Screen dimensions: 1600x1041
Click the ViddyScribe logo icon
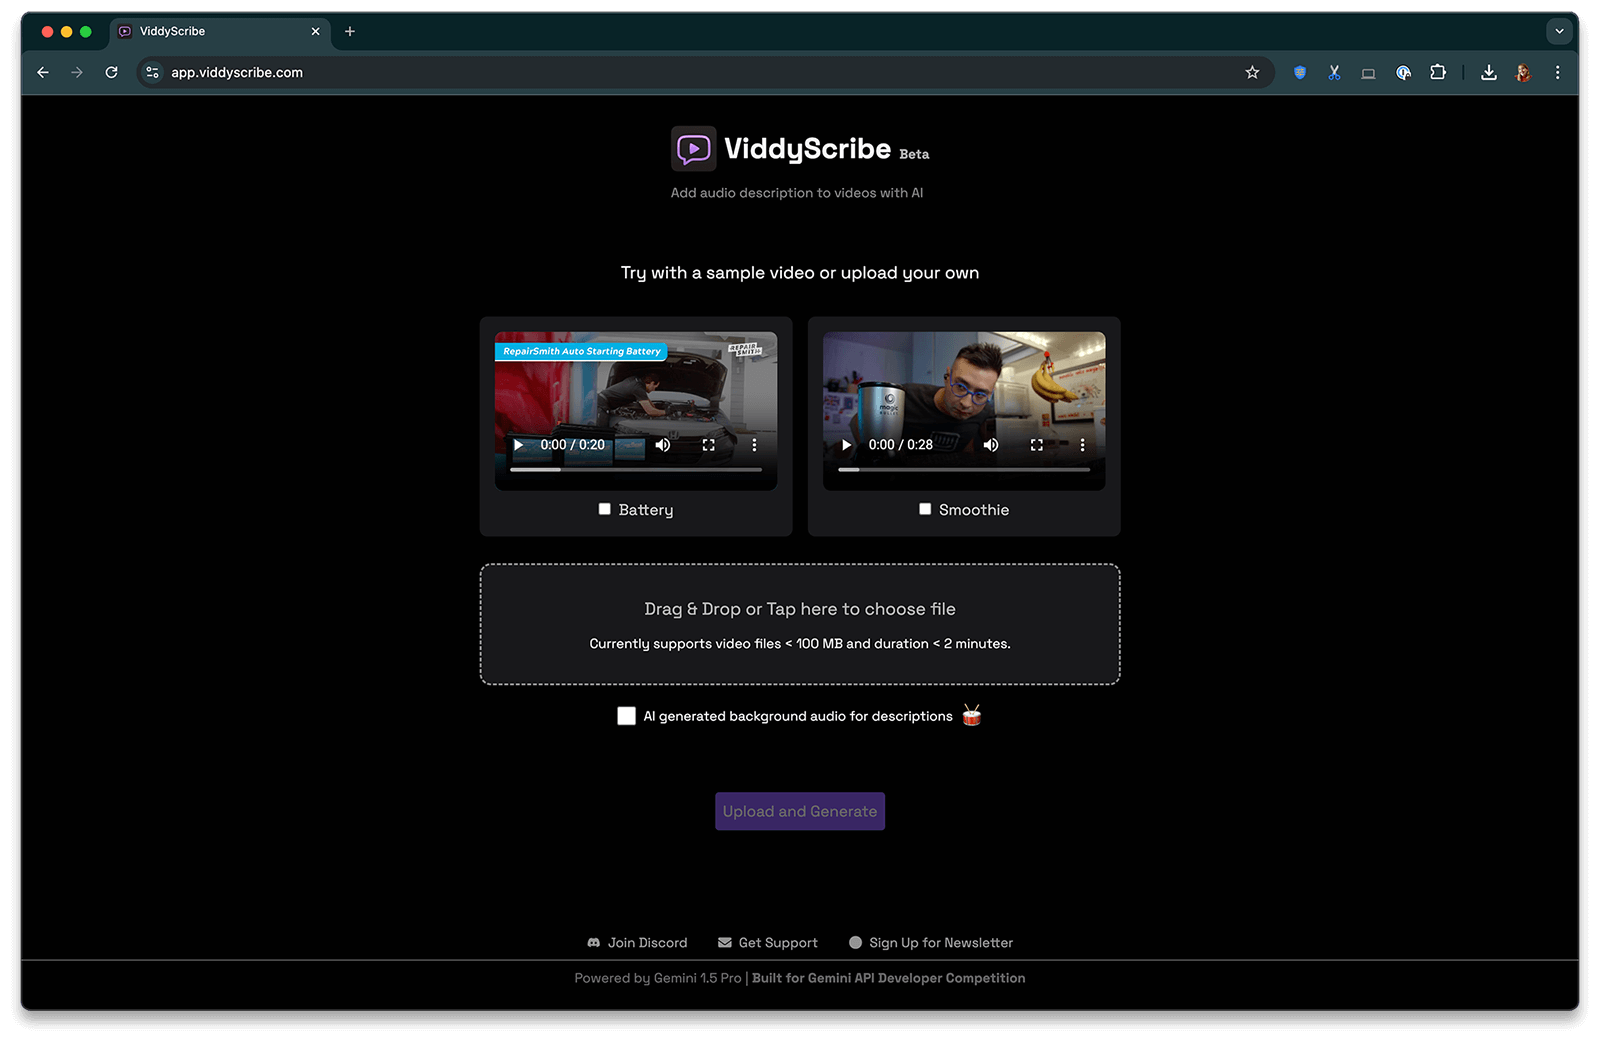pos(693,148)
